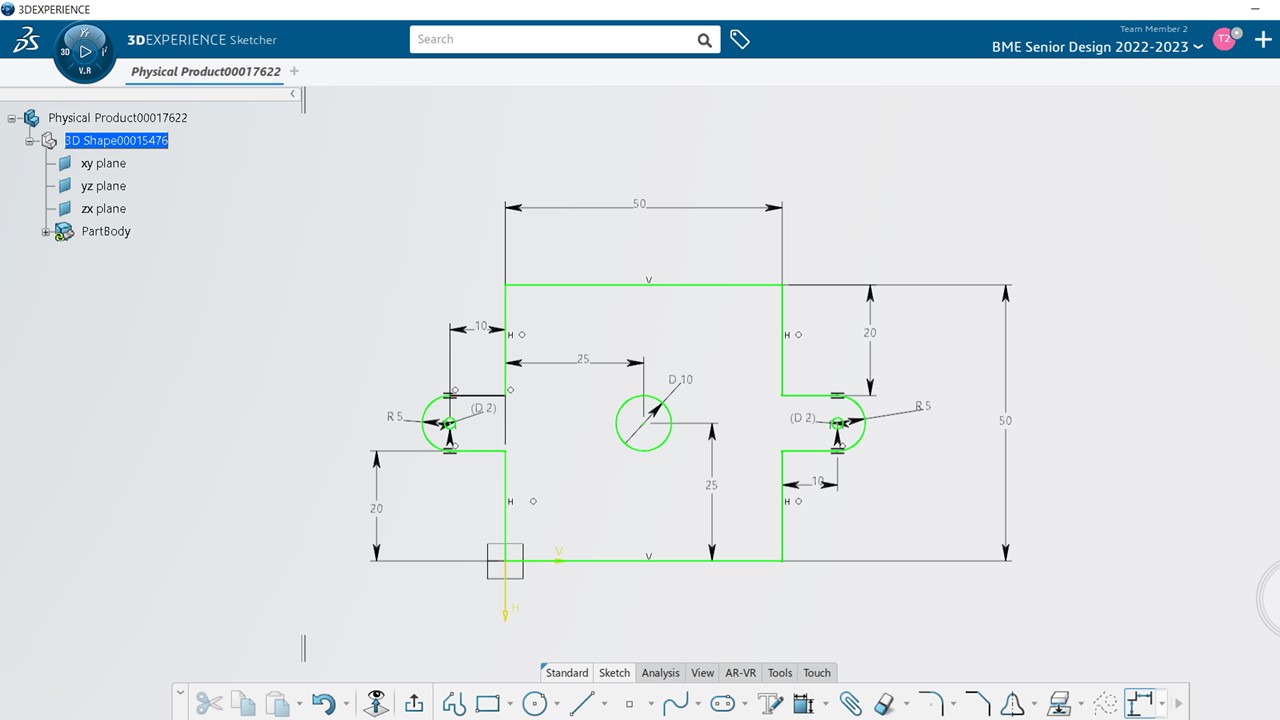This screenshot has height=720, width=1280.
Task: Select the Line tool
Action: [583, 703]
